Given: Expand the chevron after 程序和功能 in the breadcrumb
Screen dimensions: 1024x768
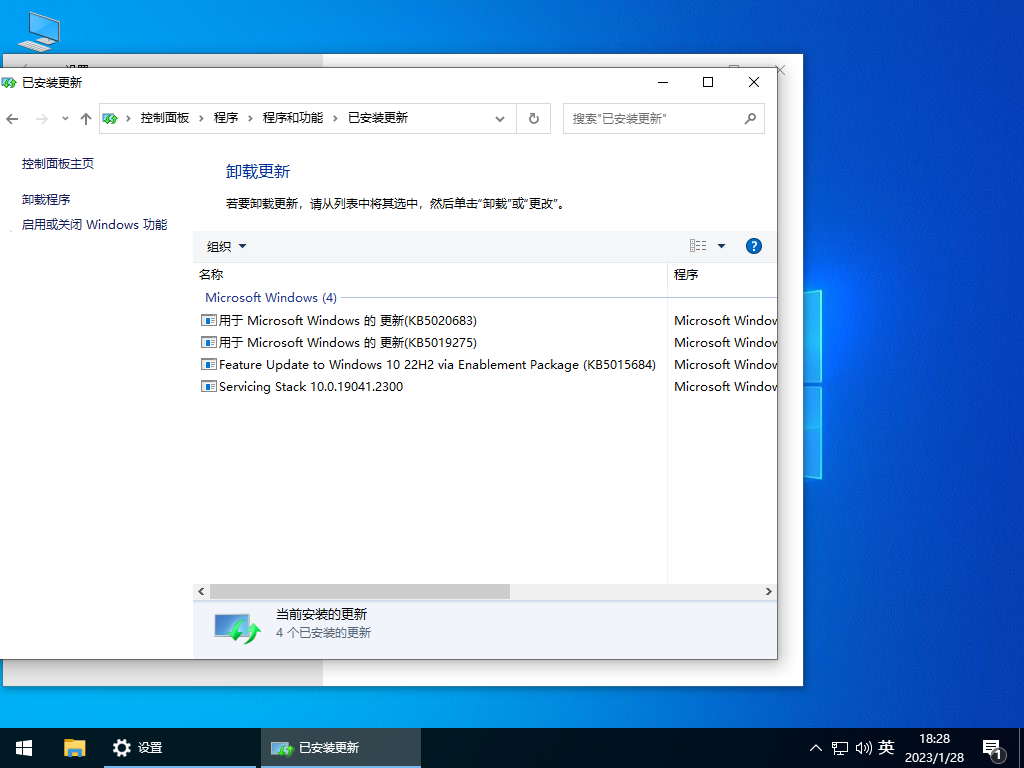Looking at the screenshot, I should click(335, 118).
